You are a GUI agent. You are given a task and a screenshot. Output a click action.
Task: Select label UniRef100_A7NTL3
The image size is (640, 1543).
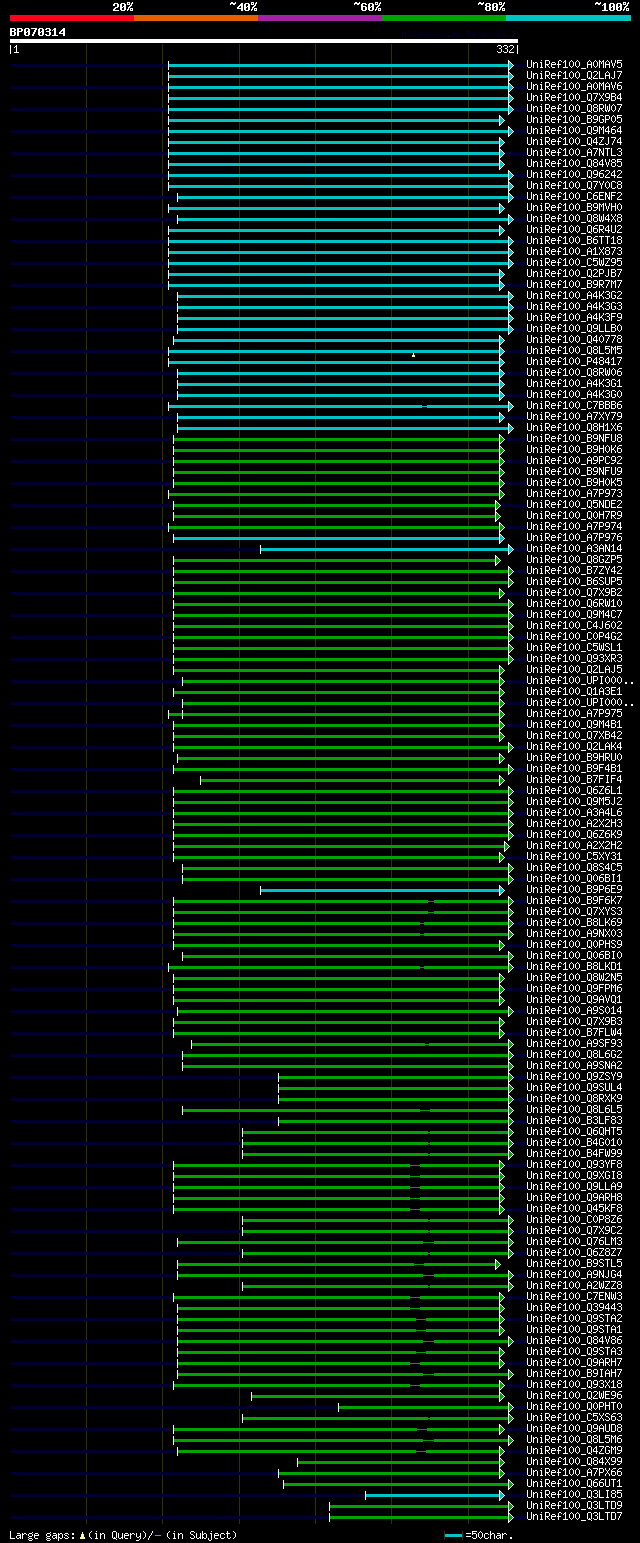click(x=574, y=152)
